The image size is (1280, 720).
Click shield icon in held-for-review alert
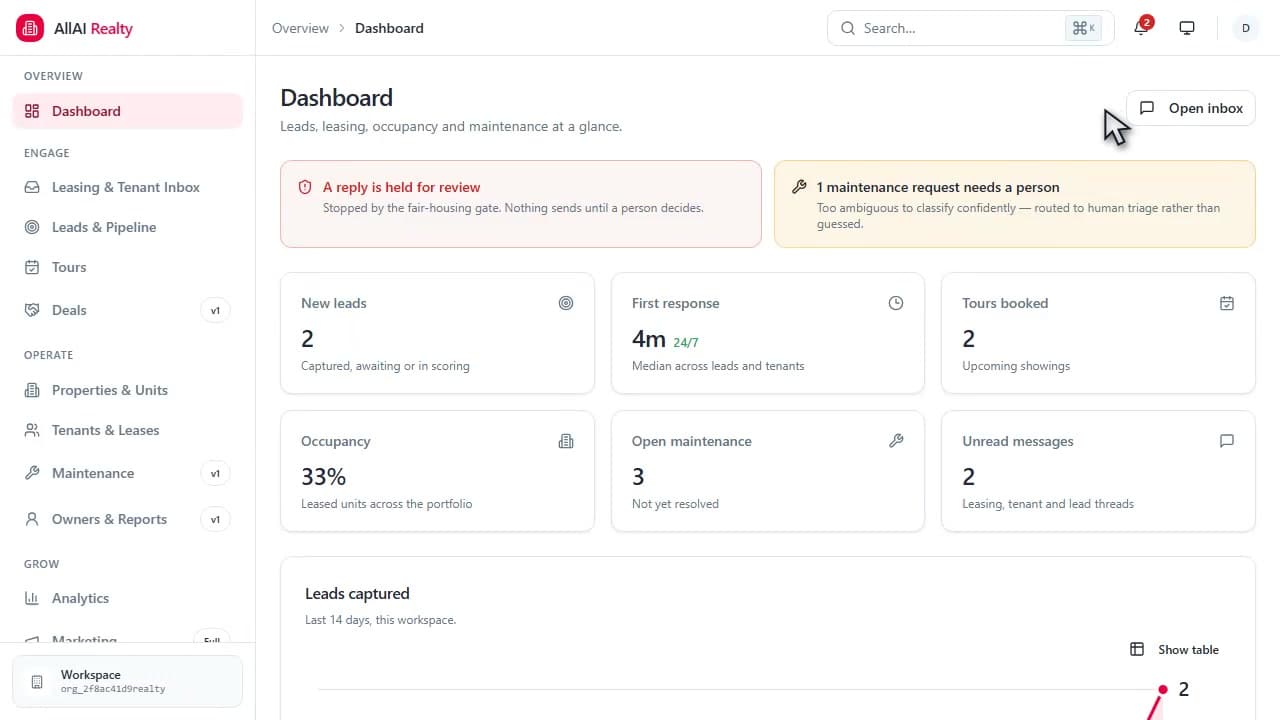(305, 187)
